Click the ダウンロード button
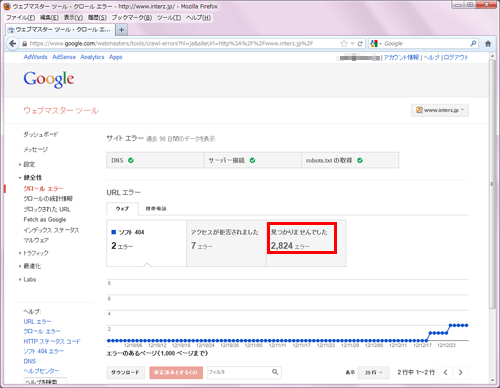 (126, 372)
